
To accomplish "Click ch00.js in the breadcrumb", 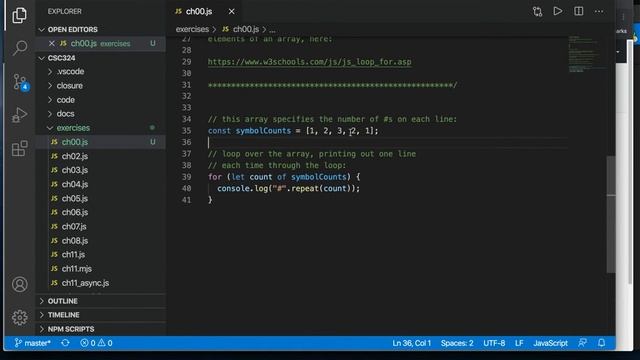I will coord(241,29).
